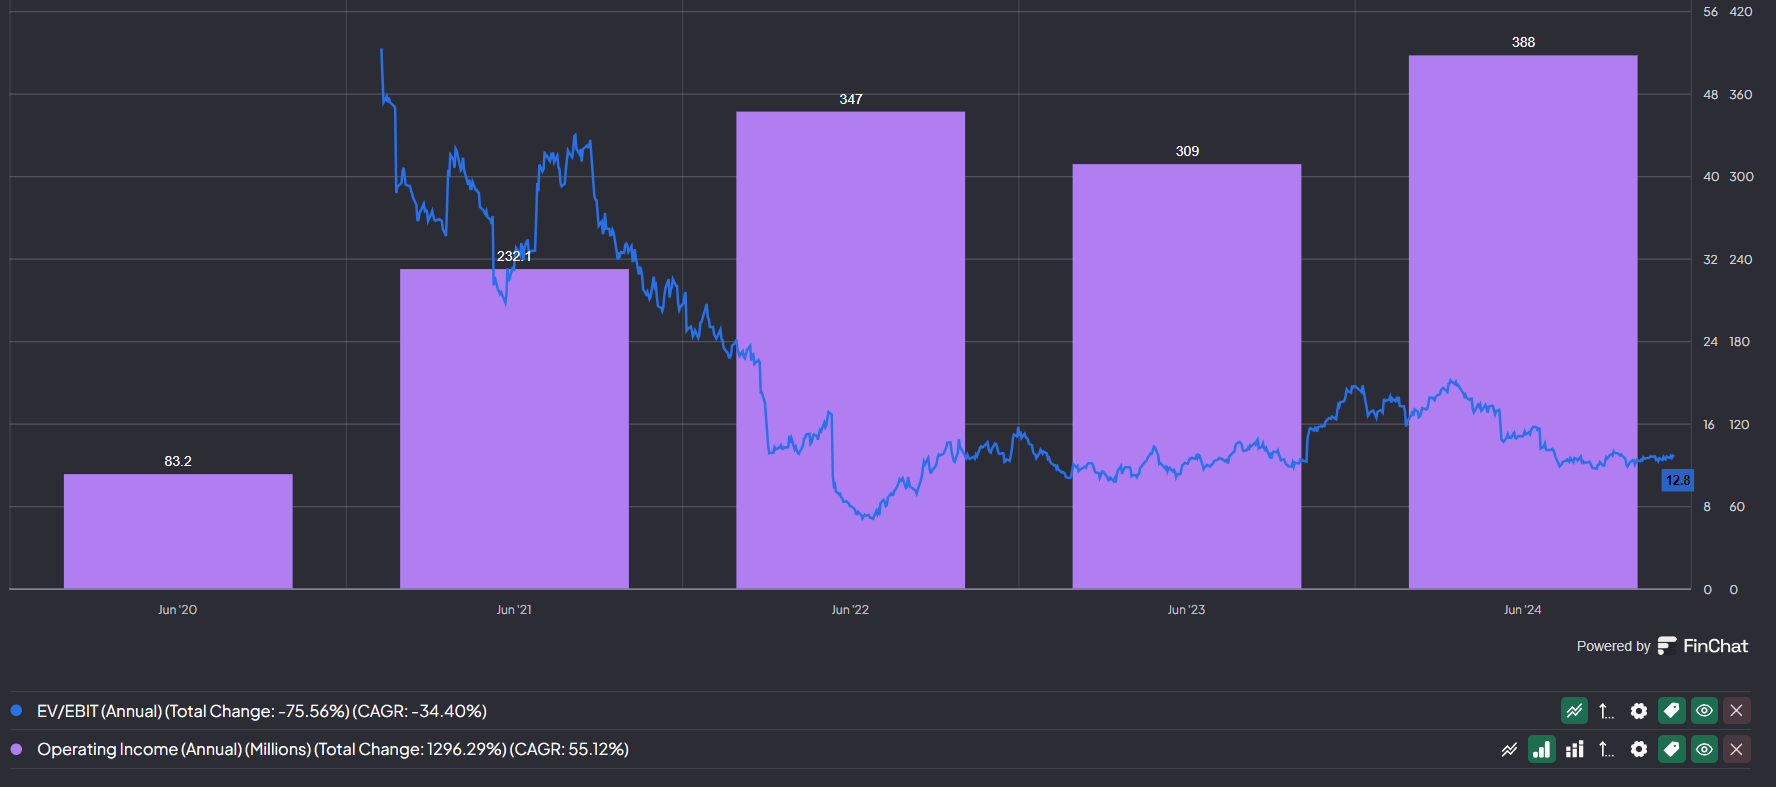1776x787 pixels.
Task: Remove the EV/EBIT series
Action: coord(1736,711)
